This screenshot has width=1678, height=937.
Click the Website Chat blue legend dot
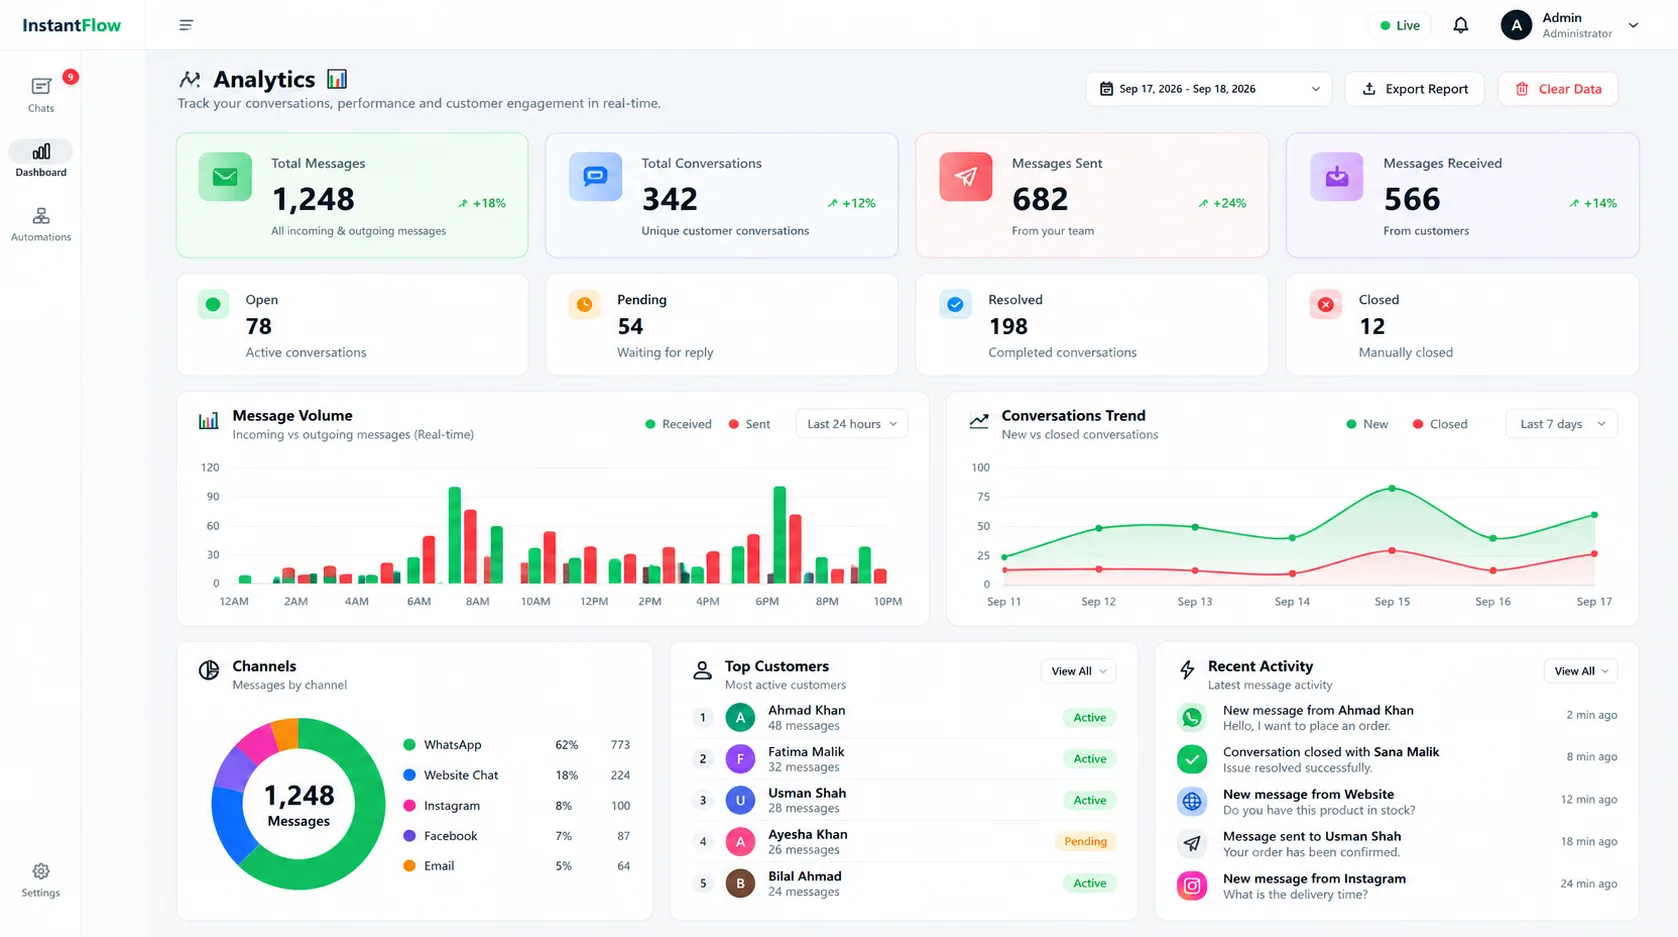tap(409, 775)
